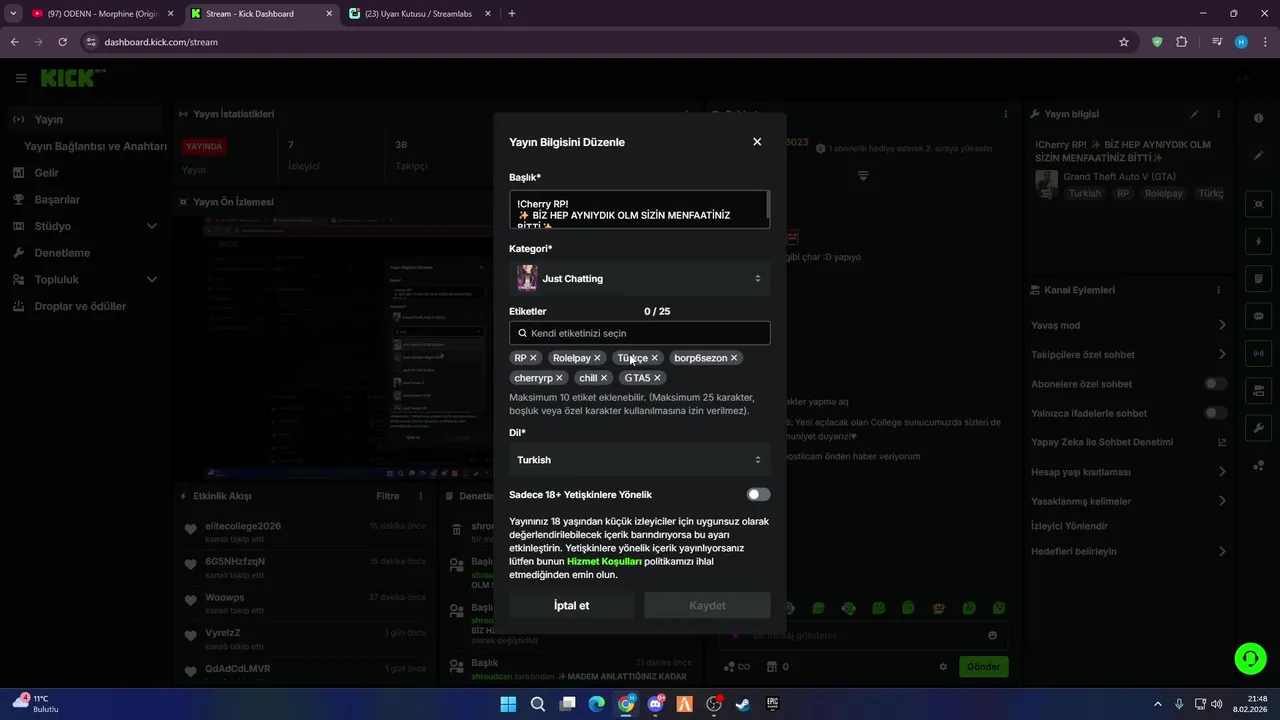Open the green support headset button
The width and height of the screenshot is (1280, 720).
1250,657
